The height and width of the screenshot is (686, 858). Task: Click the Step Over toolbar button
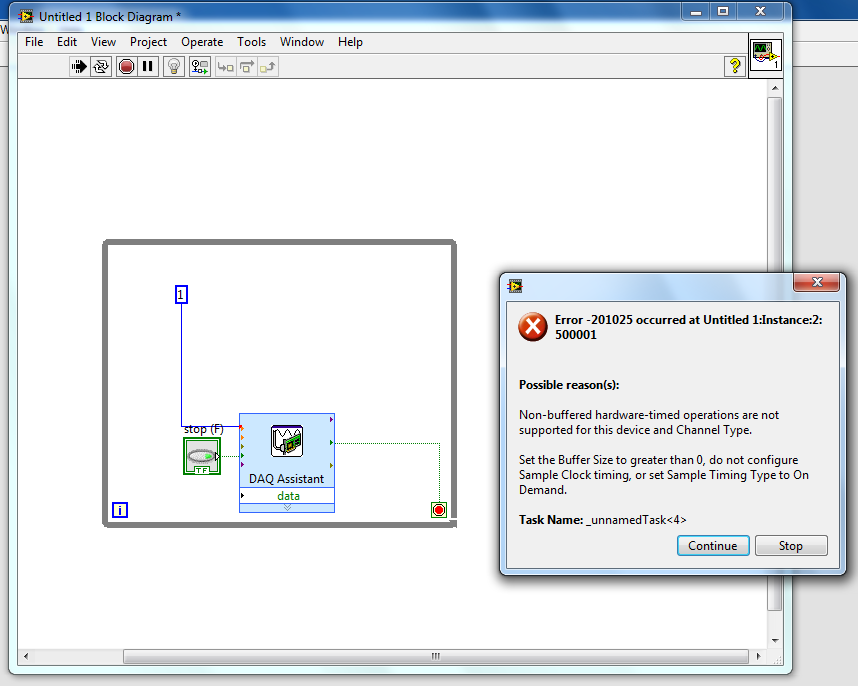(247, 67)
